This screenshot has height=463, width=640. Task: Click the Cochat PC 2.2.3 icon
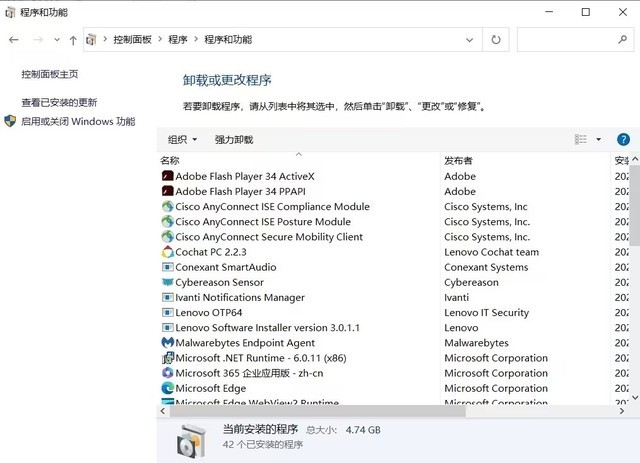click(x=168, y=252)
